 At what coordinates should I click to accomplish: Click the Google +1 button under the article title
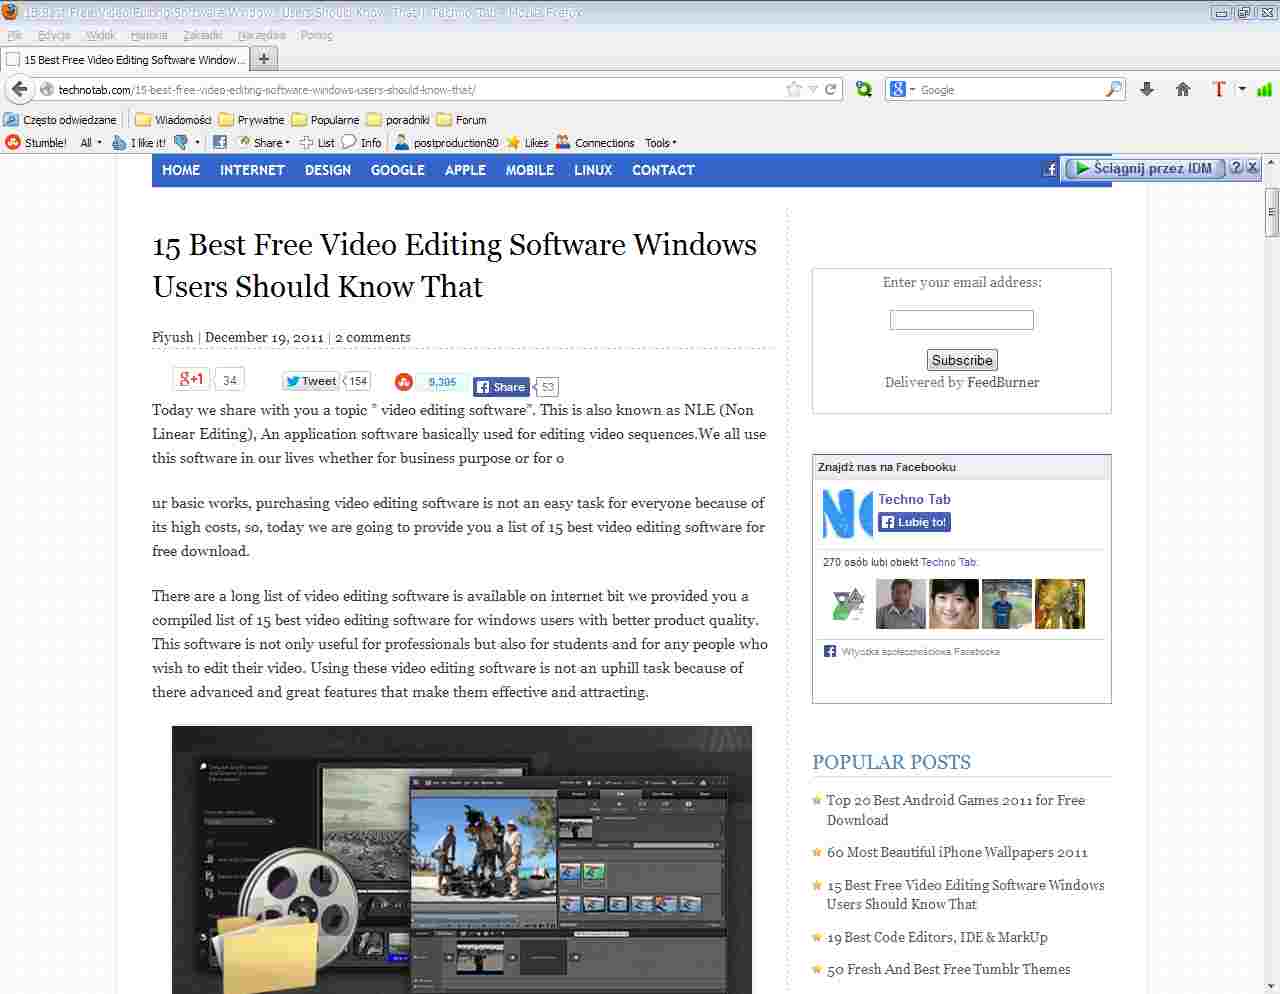pos(190,379)
